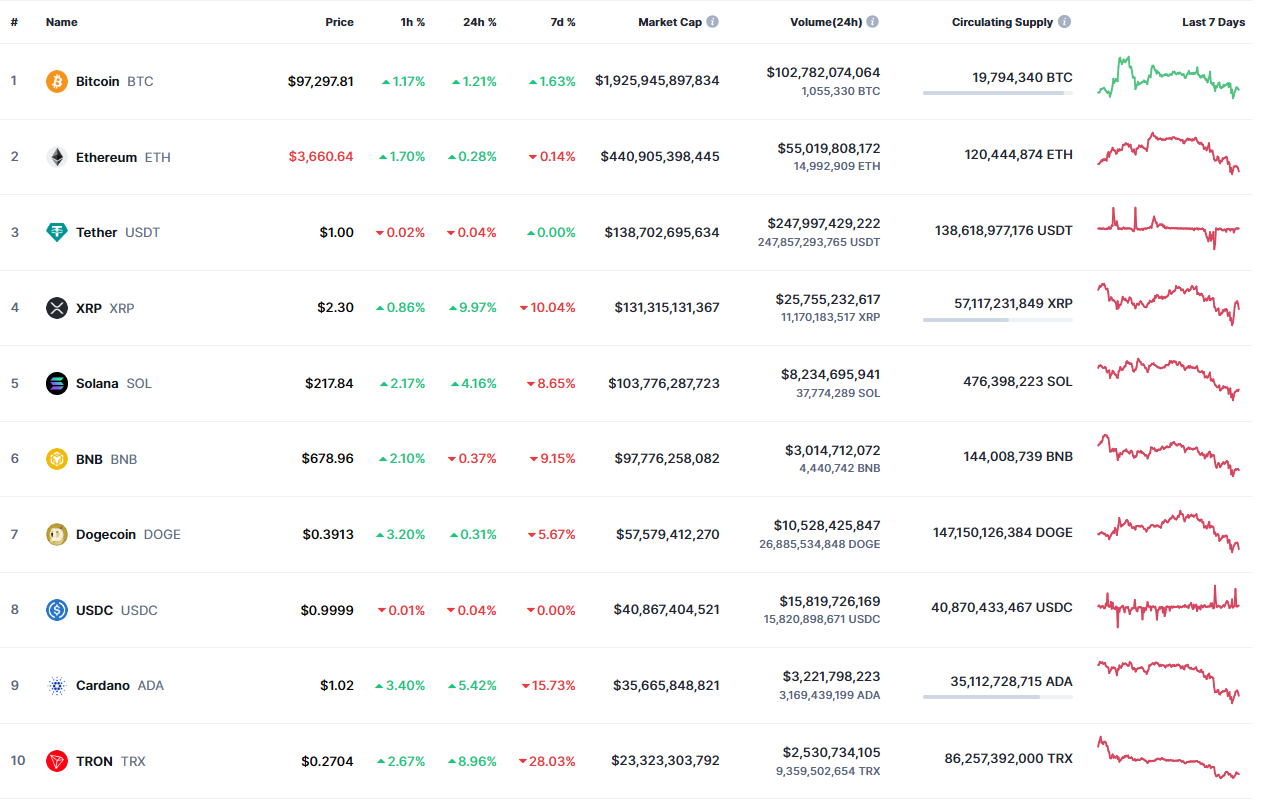Open the Cardano ADA coin page
Viewport: 1274px width, 806px height.
point(120,685)
